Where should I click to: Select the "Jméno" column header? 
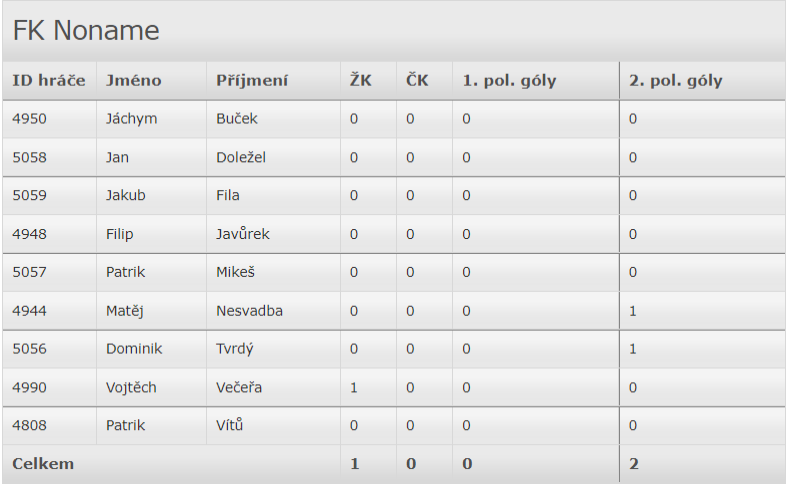133,81
